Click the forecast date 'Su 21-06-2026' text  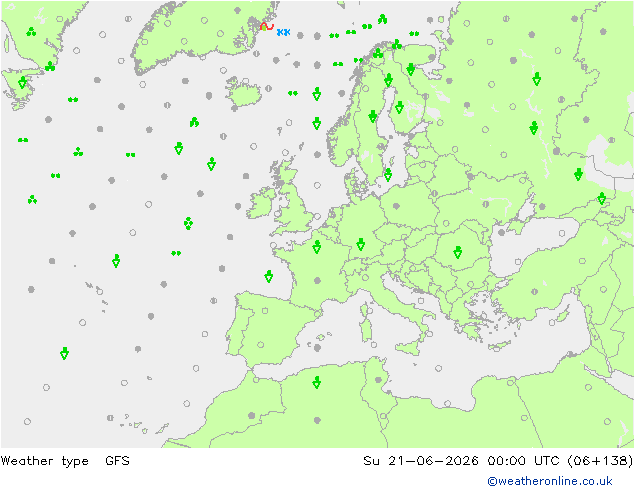coord(421,460)
